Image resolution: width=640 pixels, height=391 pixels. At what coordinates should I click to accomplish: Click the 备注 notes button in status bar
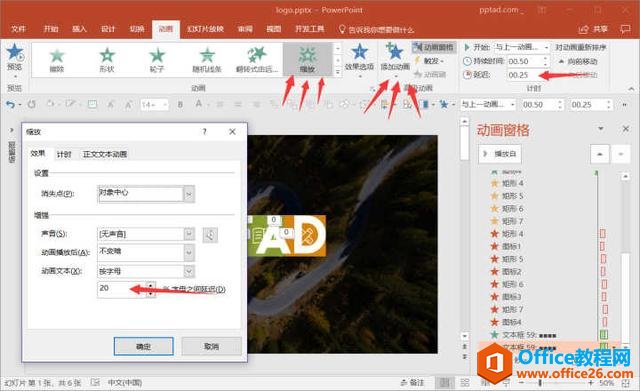coord(412,383)
